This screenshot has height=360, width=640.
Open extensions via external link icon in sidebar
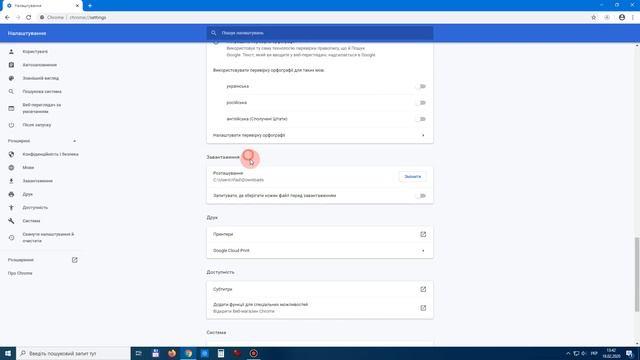[x=75, y=260]
